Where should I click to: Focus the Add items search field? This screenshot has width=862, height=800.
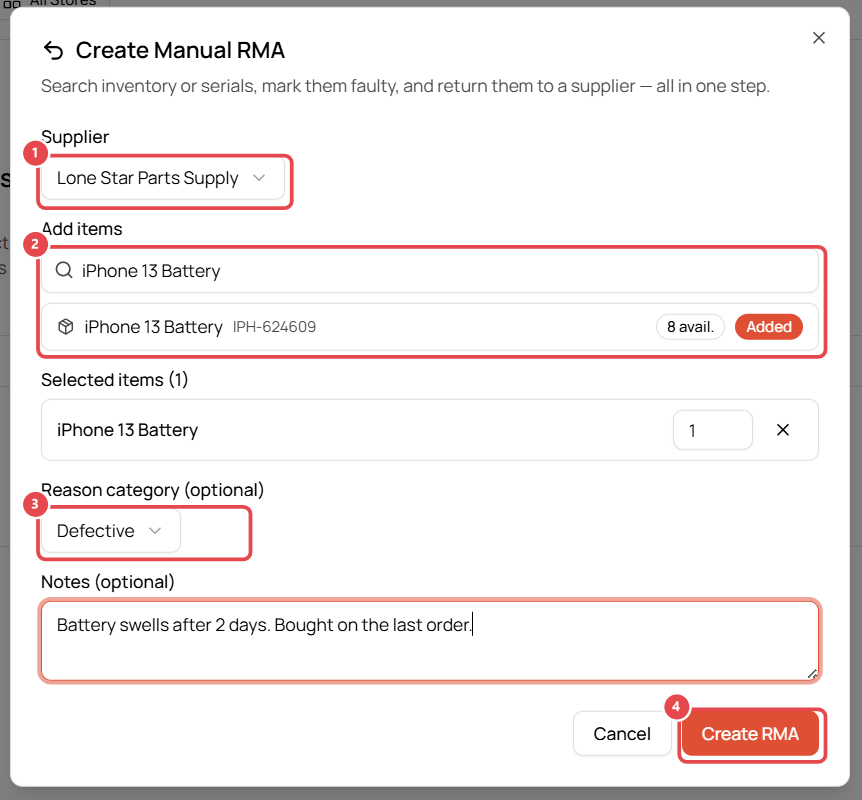click(430, 271)
